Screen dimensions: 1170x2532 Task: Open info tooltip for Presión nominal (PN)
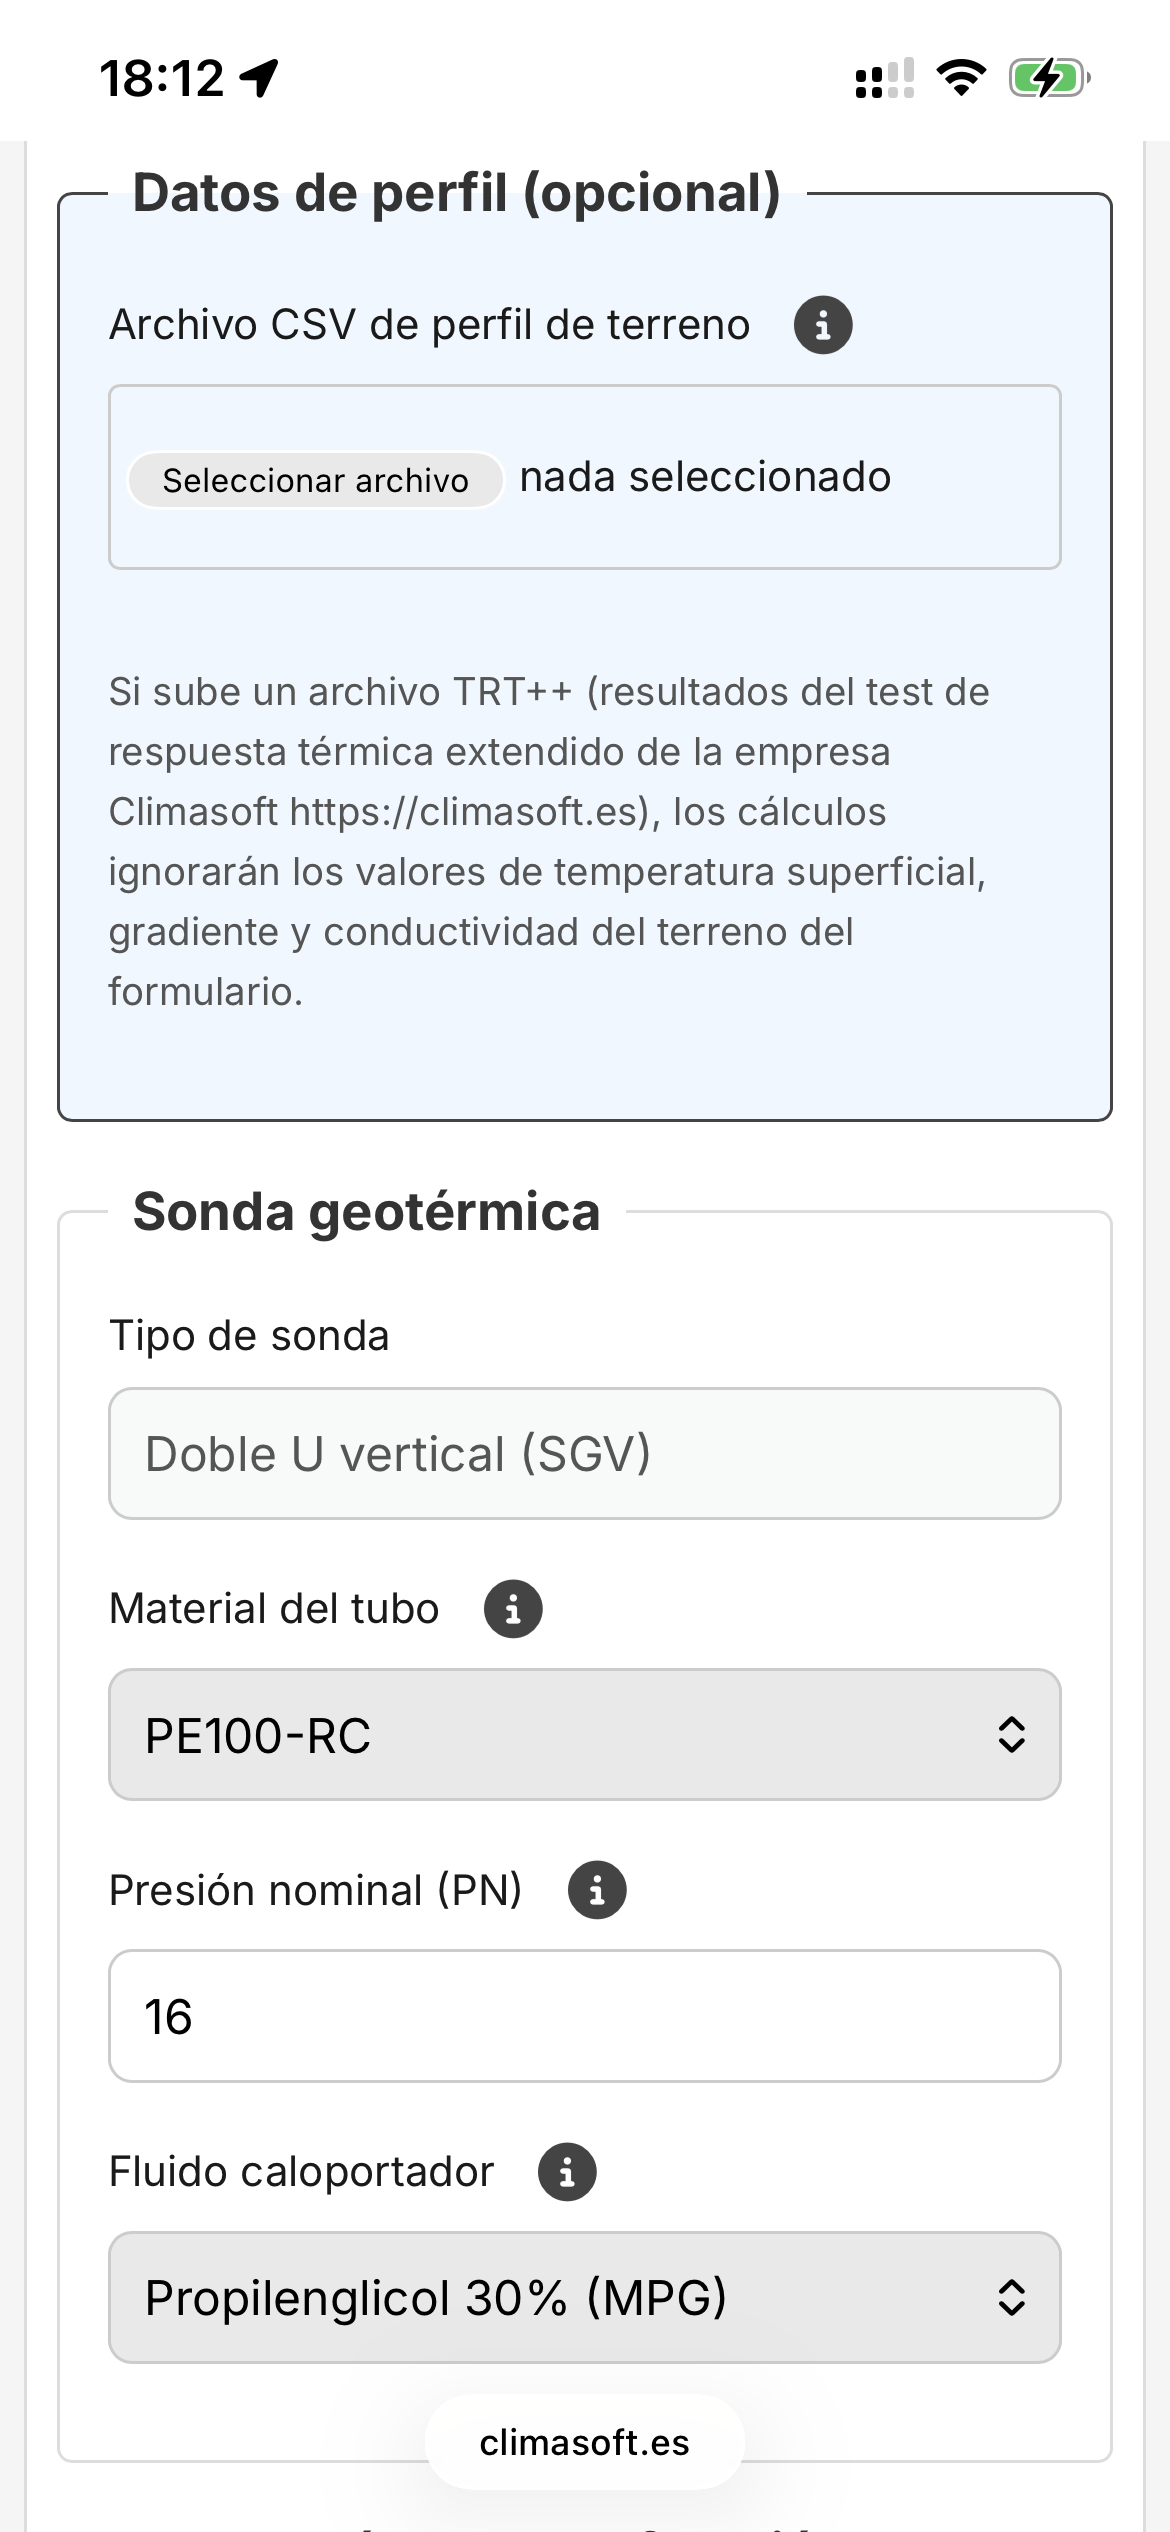[597, 1890]
